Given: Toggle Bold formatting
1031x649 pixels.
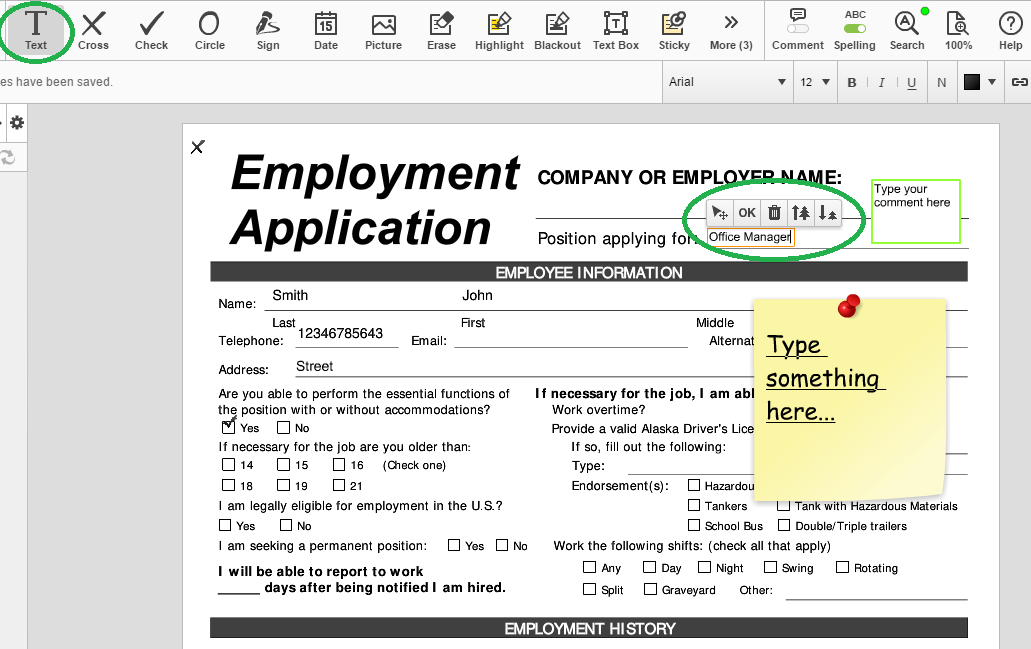Looking at the screenshot, I should (852, 82).
